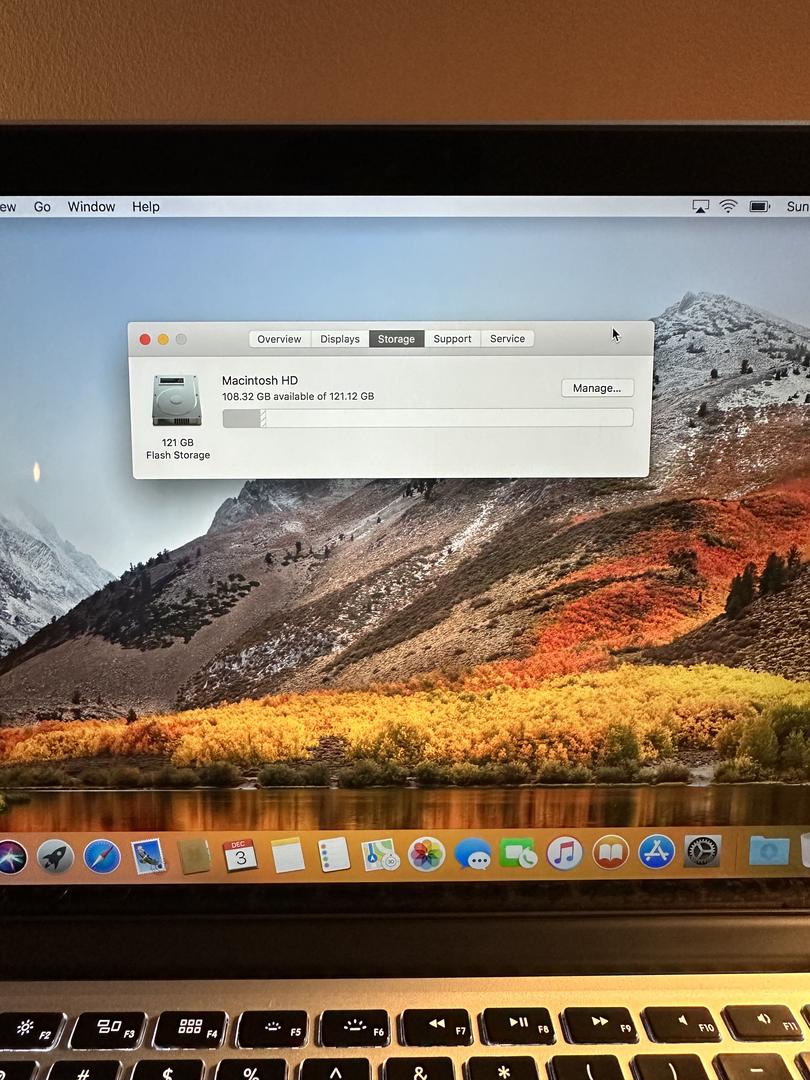Viewport: 810px width, 1080px height.
Task: Click the Macintosh HD storage usage bar
Action: [428, 418]
